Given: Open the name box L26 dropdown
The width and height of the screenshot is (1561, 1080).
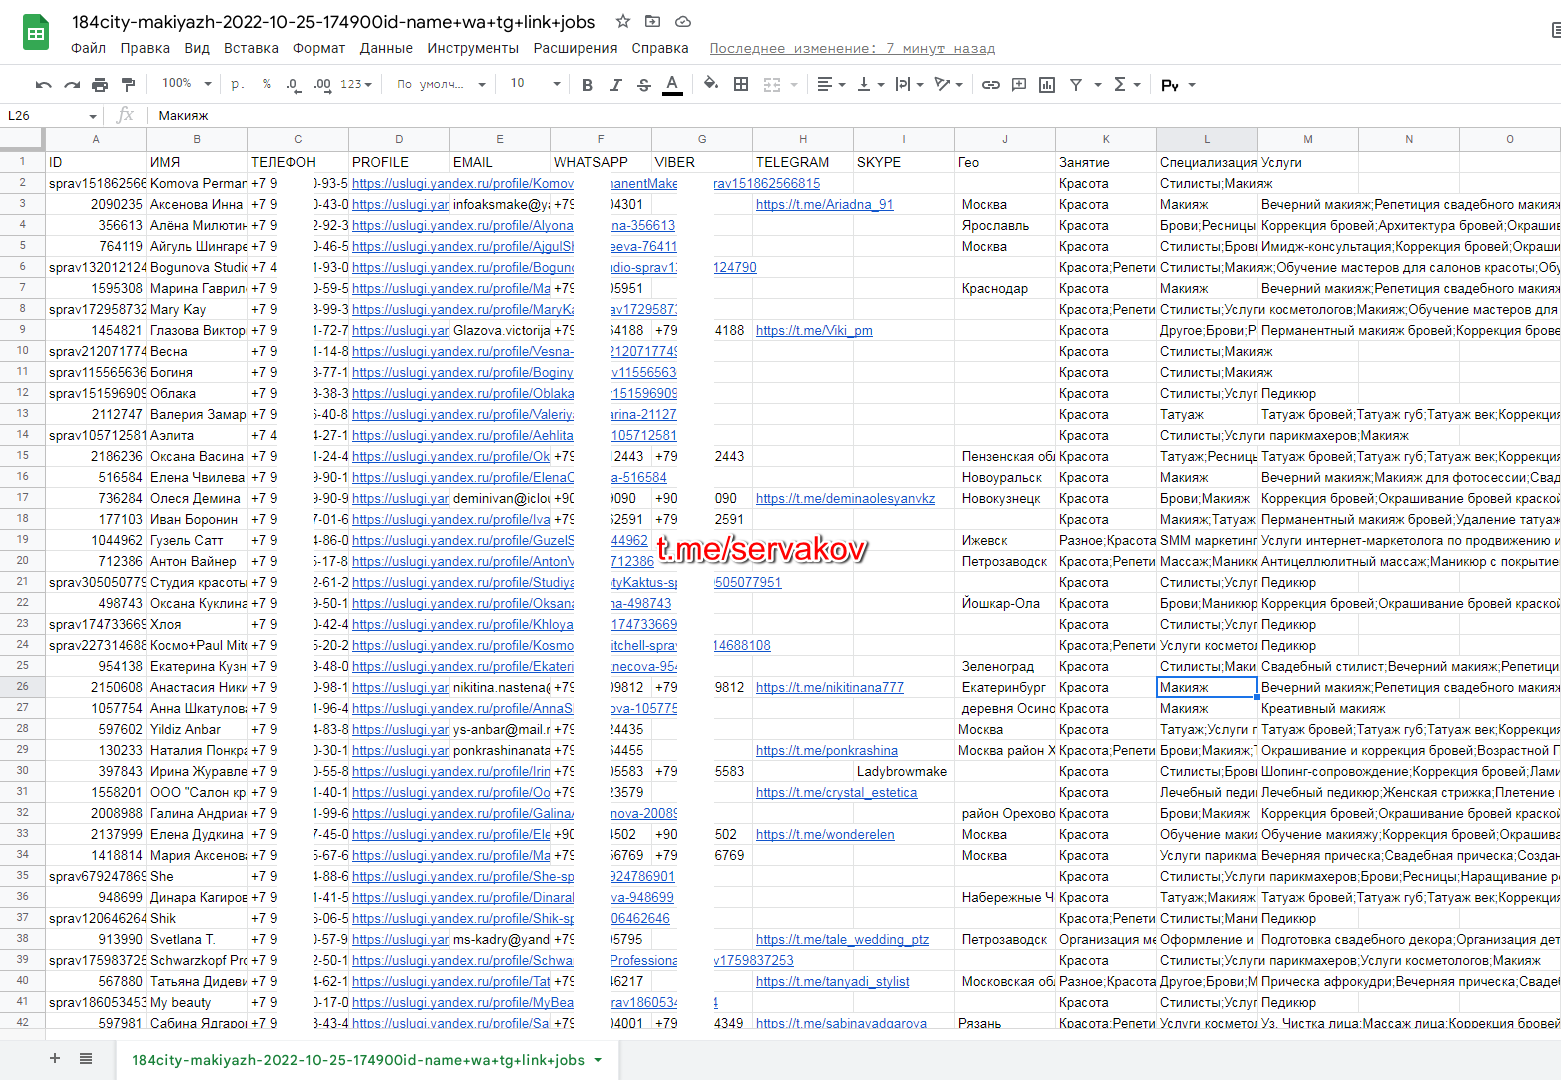Looking at the screenshot, I should tap(93, 116).
